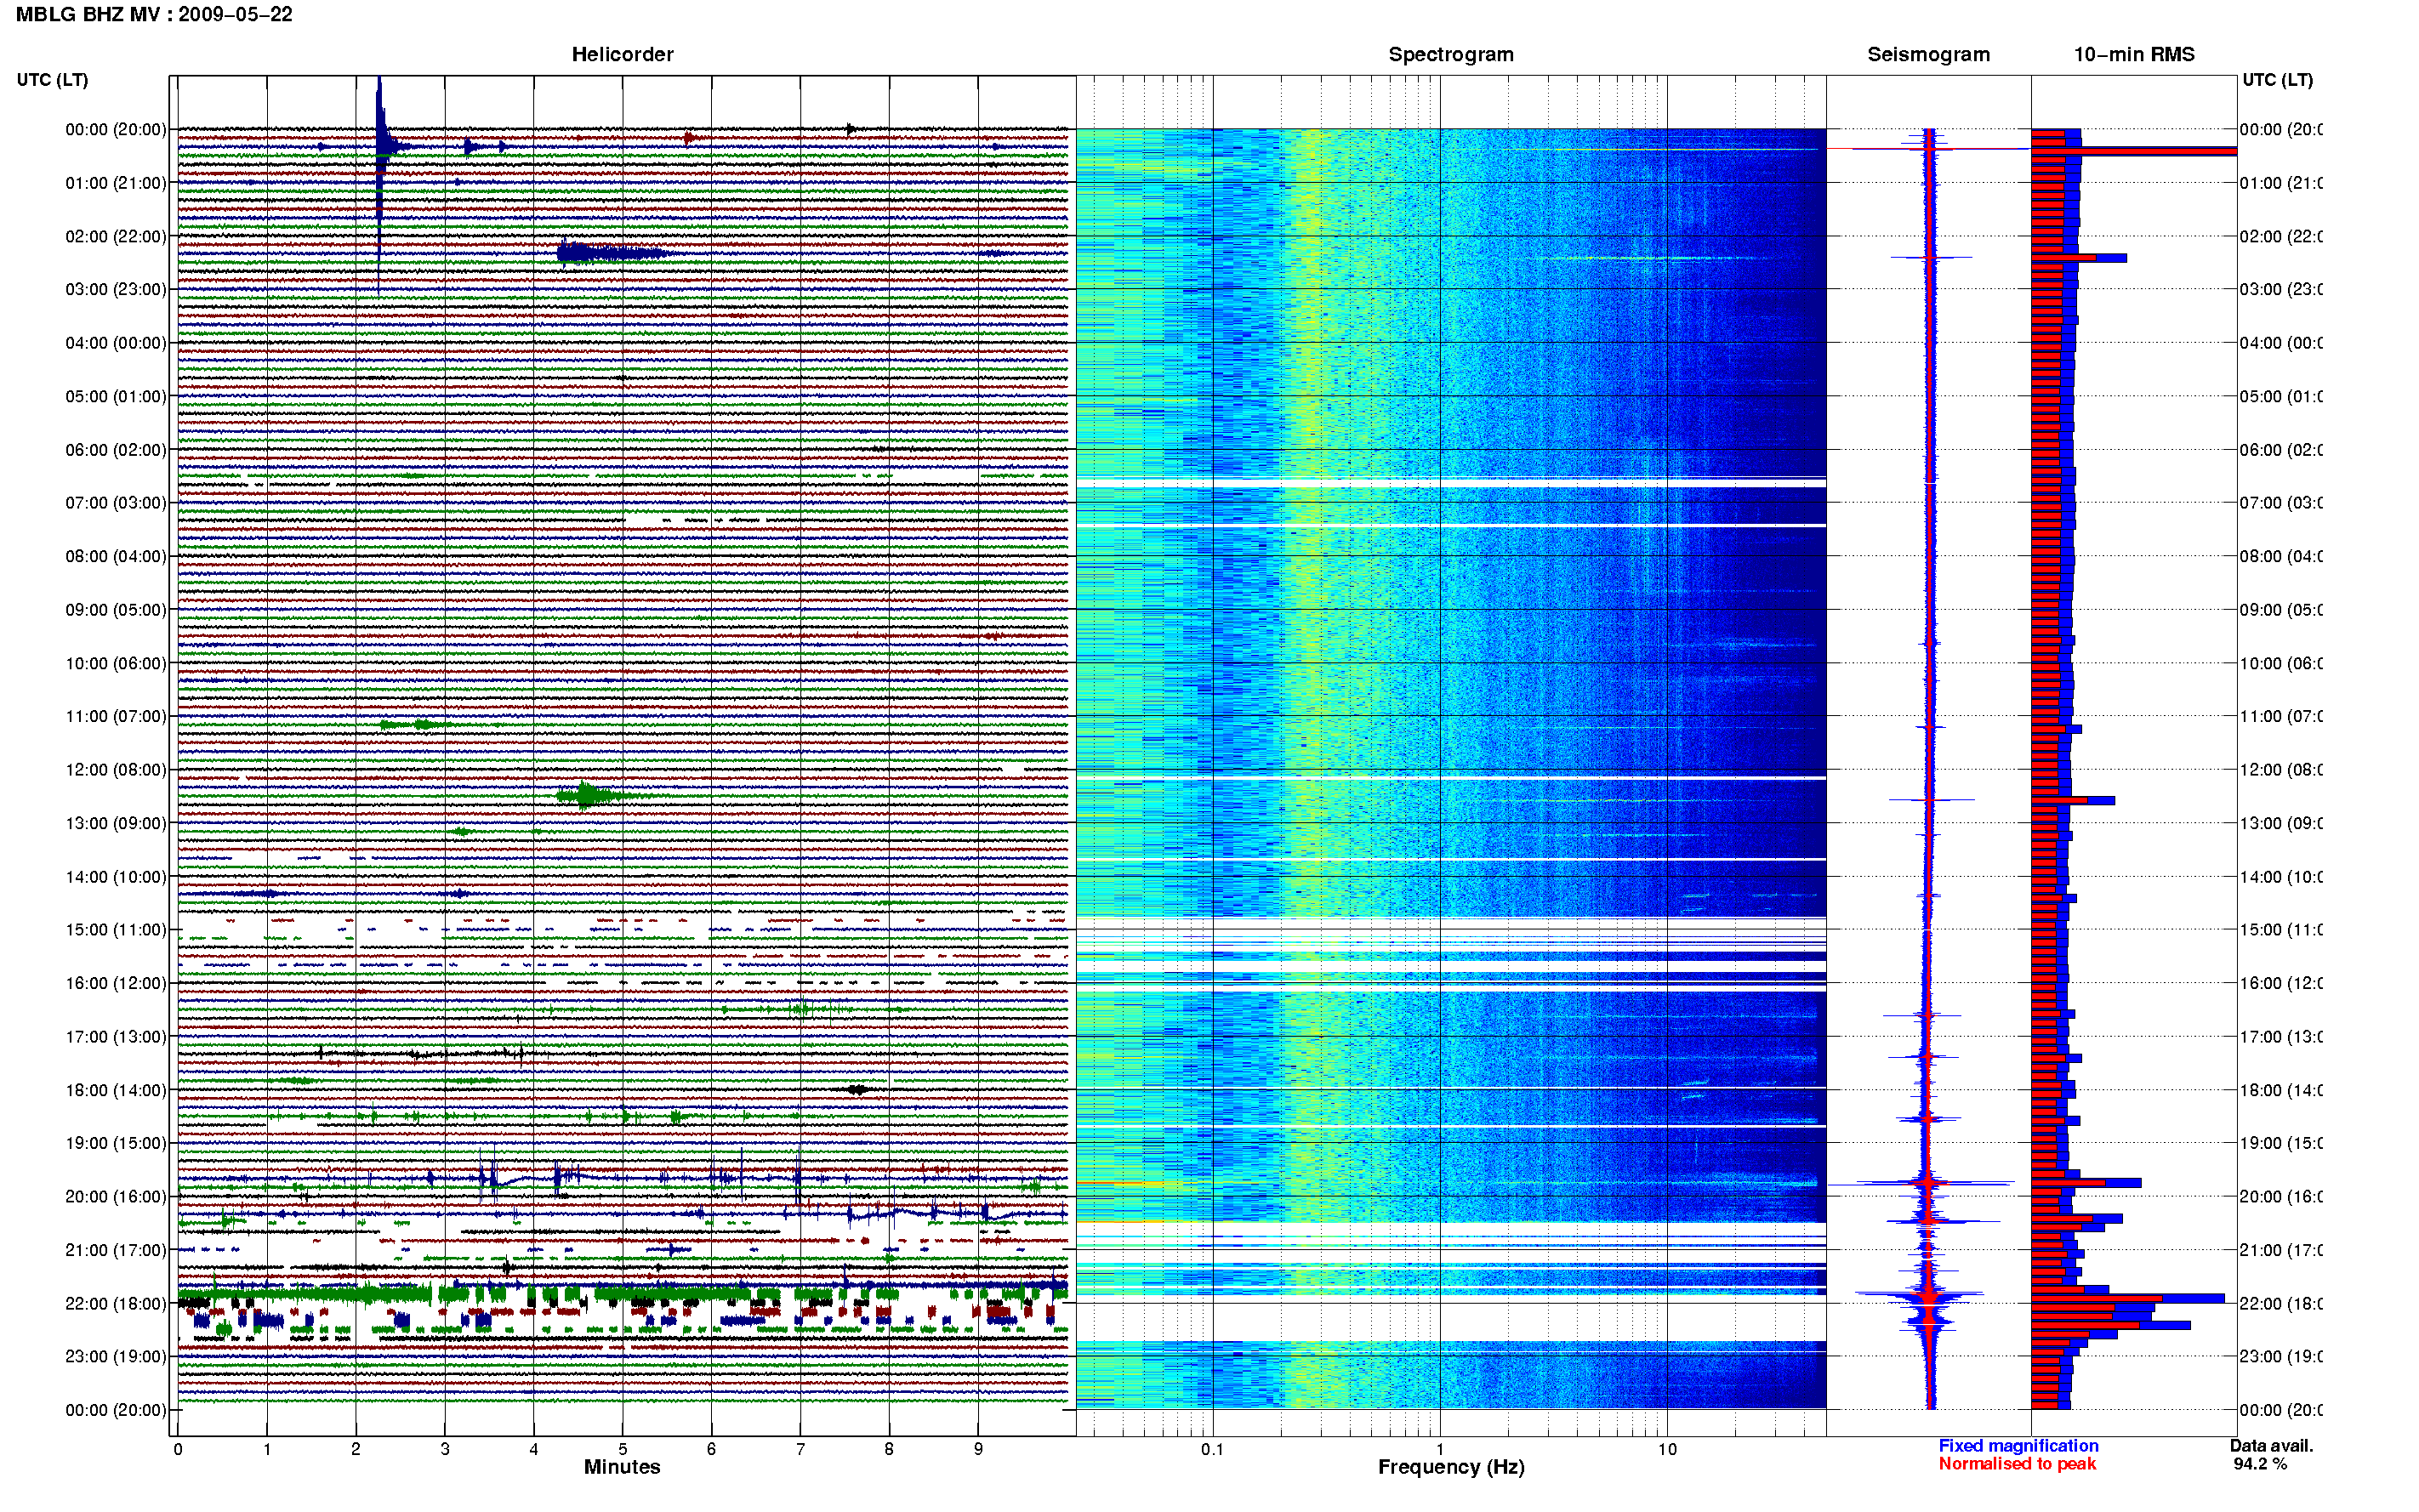2419x1512 pixels.
Task: Click tick '1' on the Frequency axis
Action: click(1440, 1449)
